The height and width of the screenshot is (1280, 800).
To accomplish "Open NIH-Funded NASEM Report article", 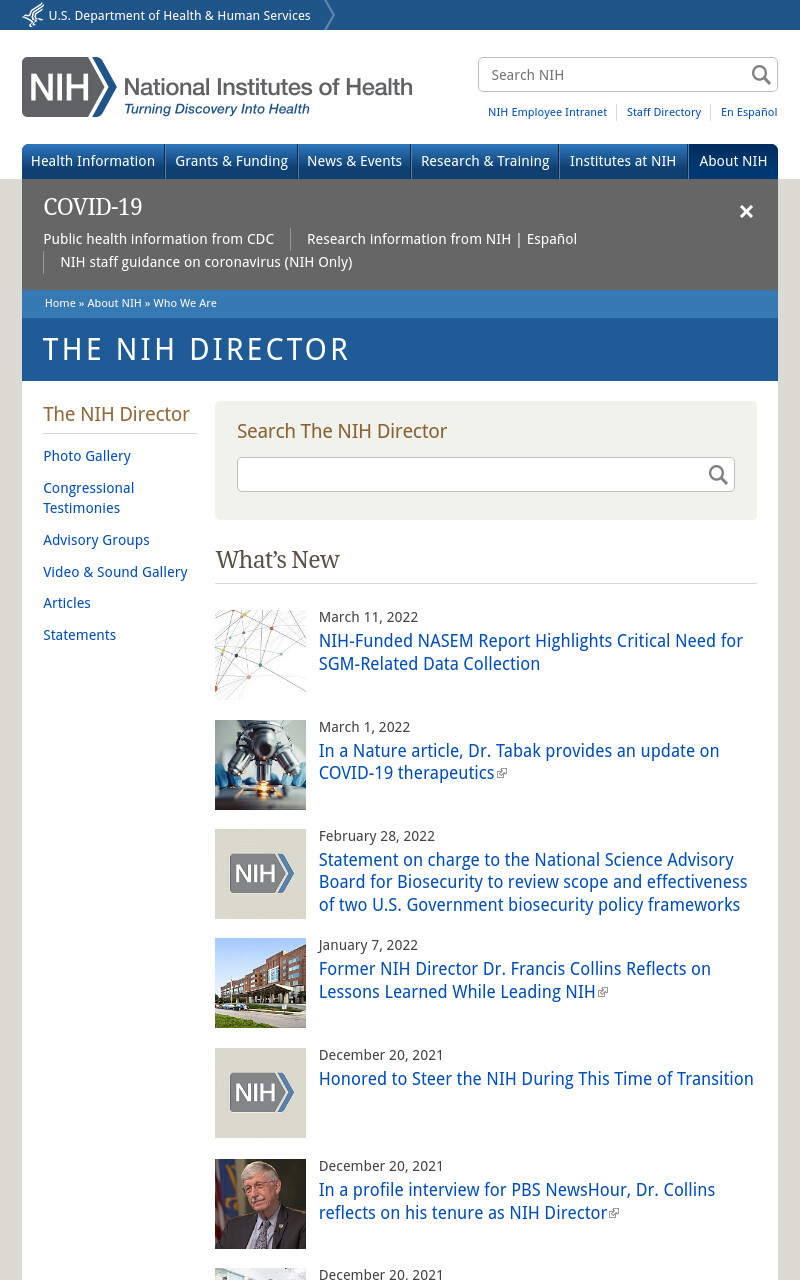I will [x=531, y=652].
